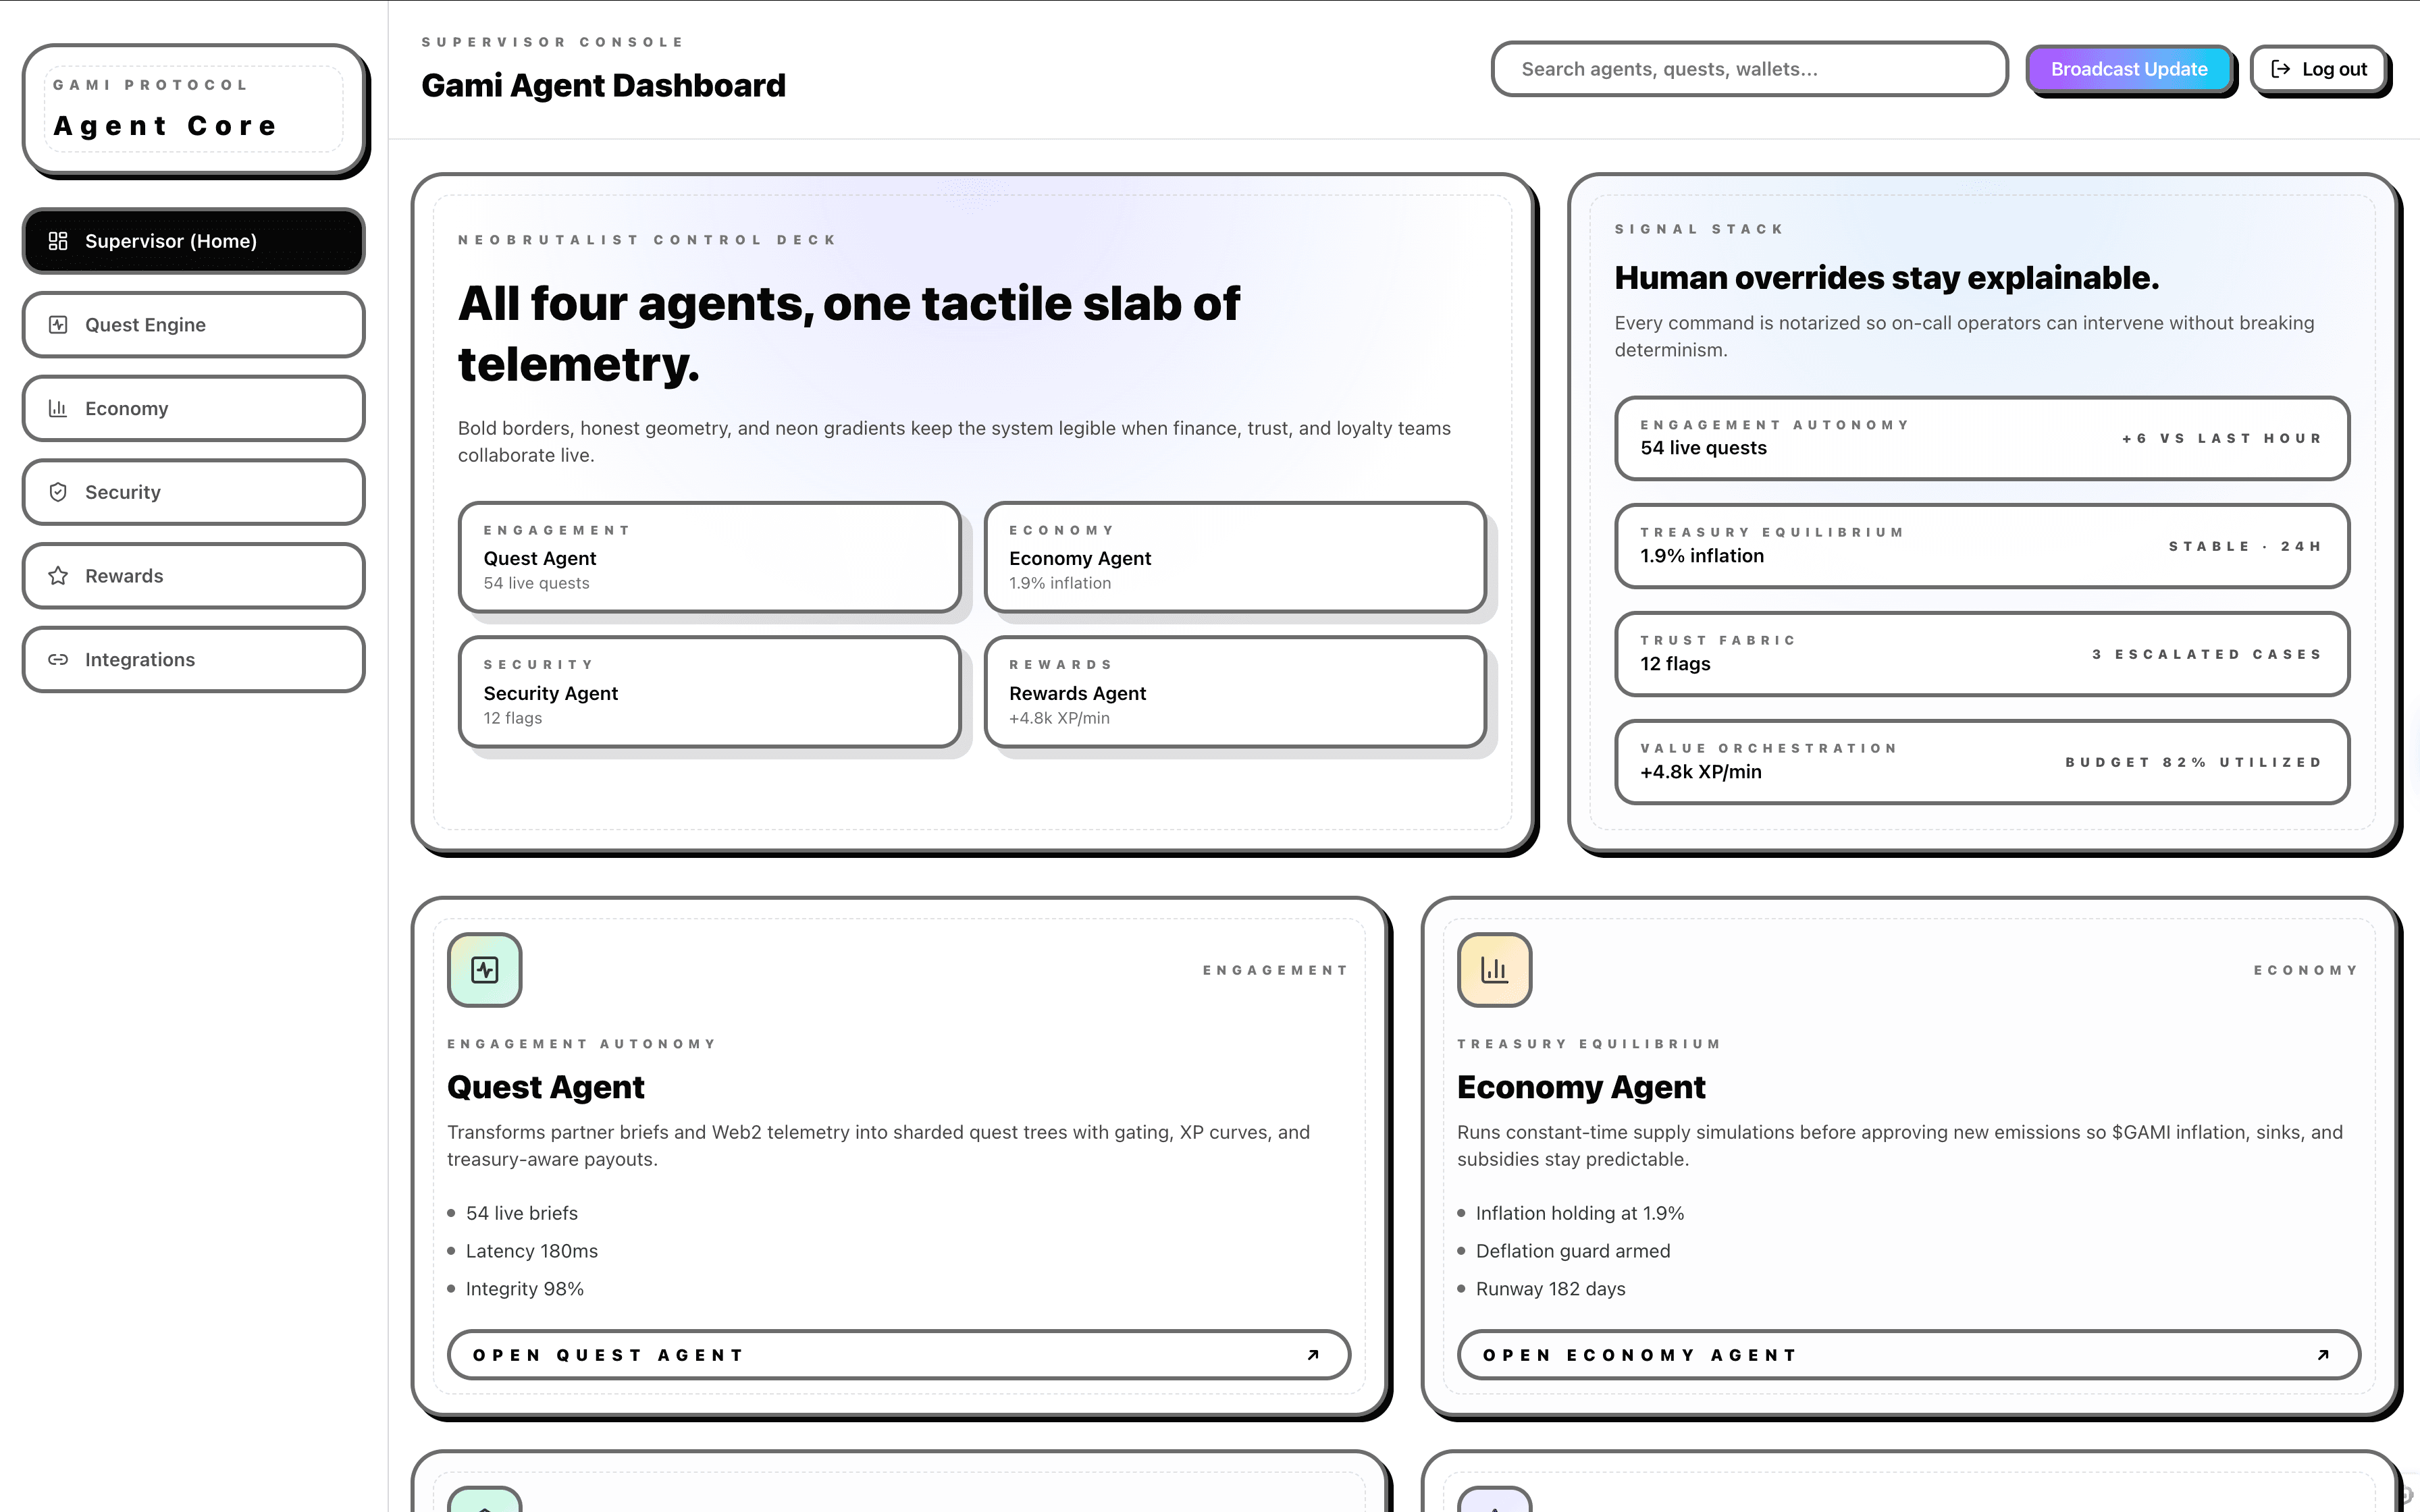Click the search agents input field
This screenshot has height=1512, width=2420.
coord(1747,68)
